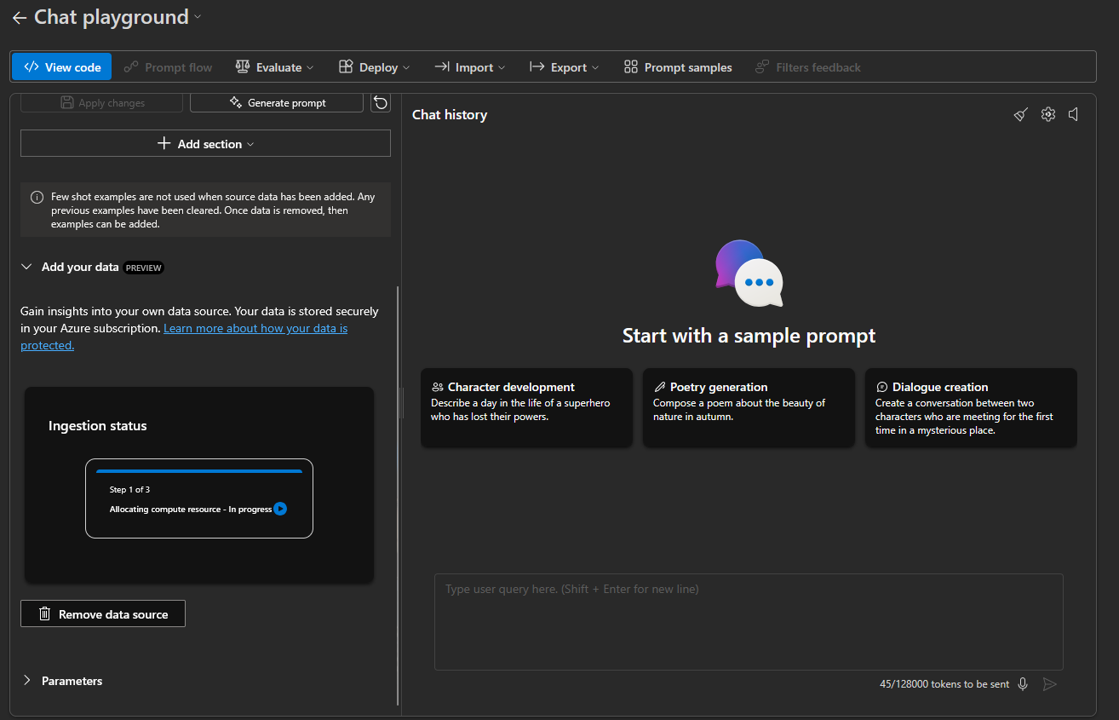The width and height of the screenshot is (1119, 720).
Task: Clear the chat history with the broom icon
Action: click(x=1020, y=114)
